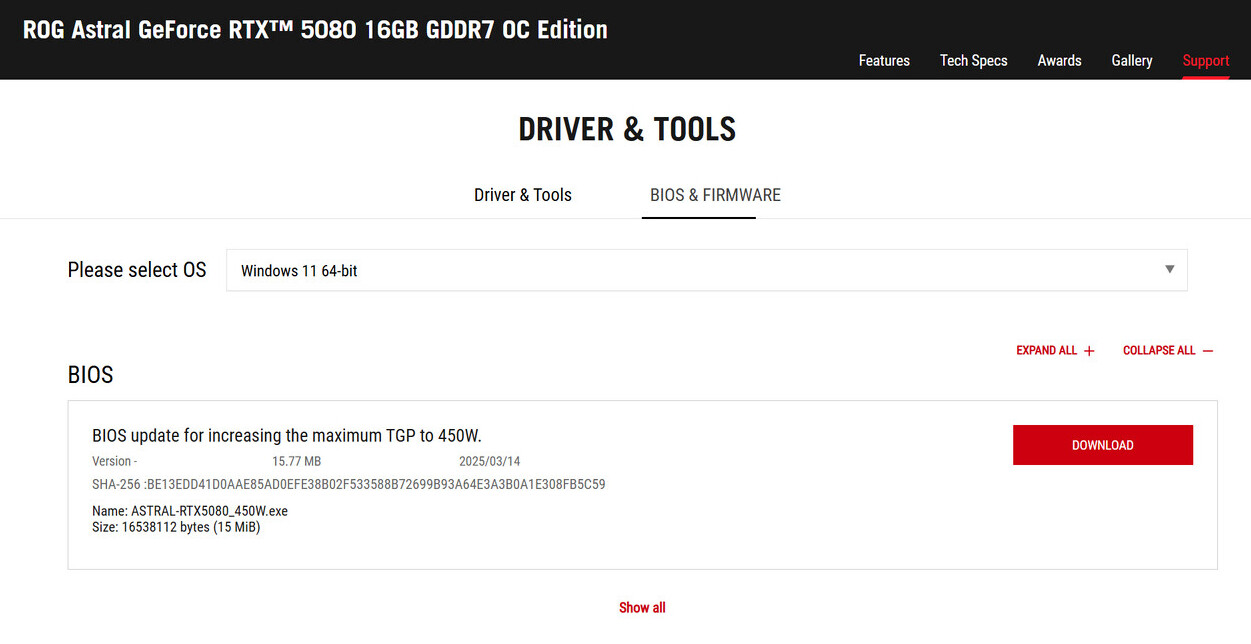Viewport: 1251px width, 644px height.
Task: Select the BIOS & FIRMWARE tab
Action: [x=715, y=195]
